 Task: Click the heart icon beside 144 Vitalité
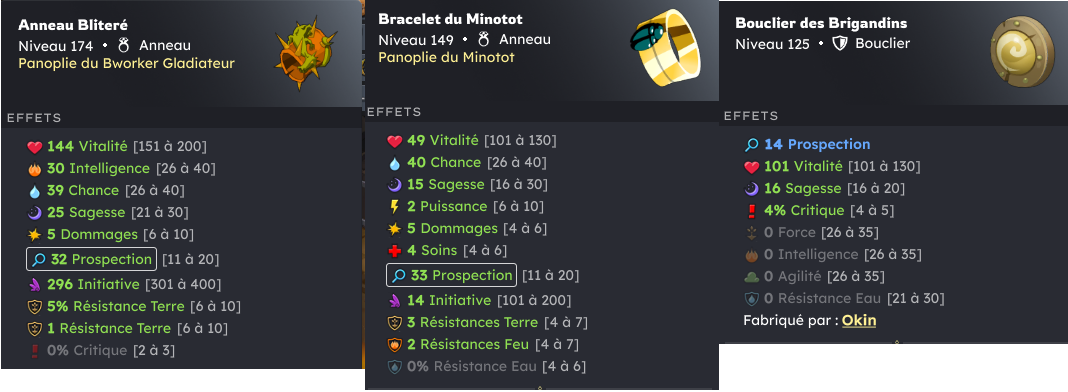click(x=35, y=146)
